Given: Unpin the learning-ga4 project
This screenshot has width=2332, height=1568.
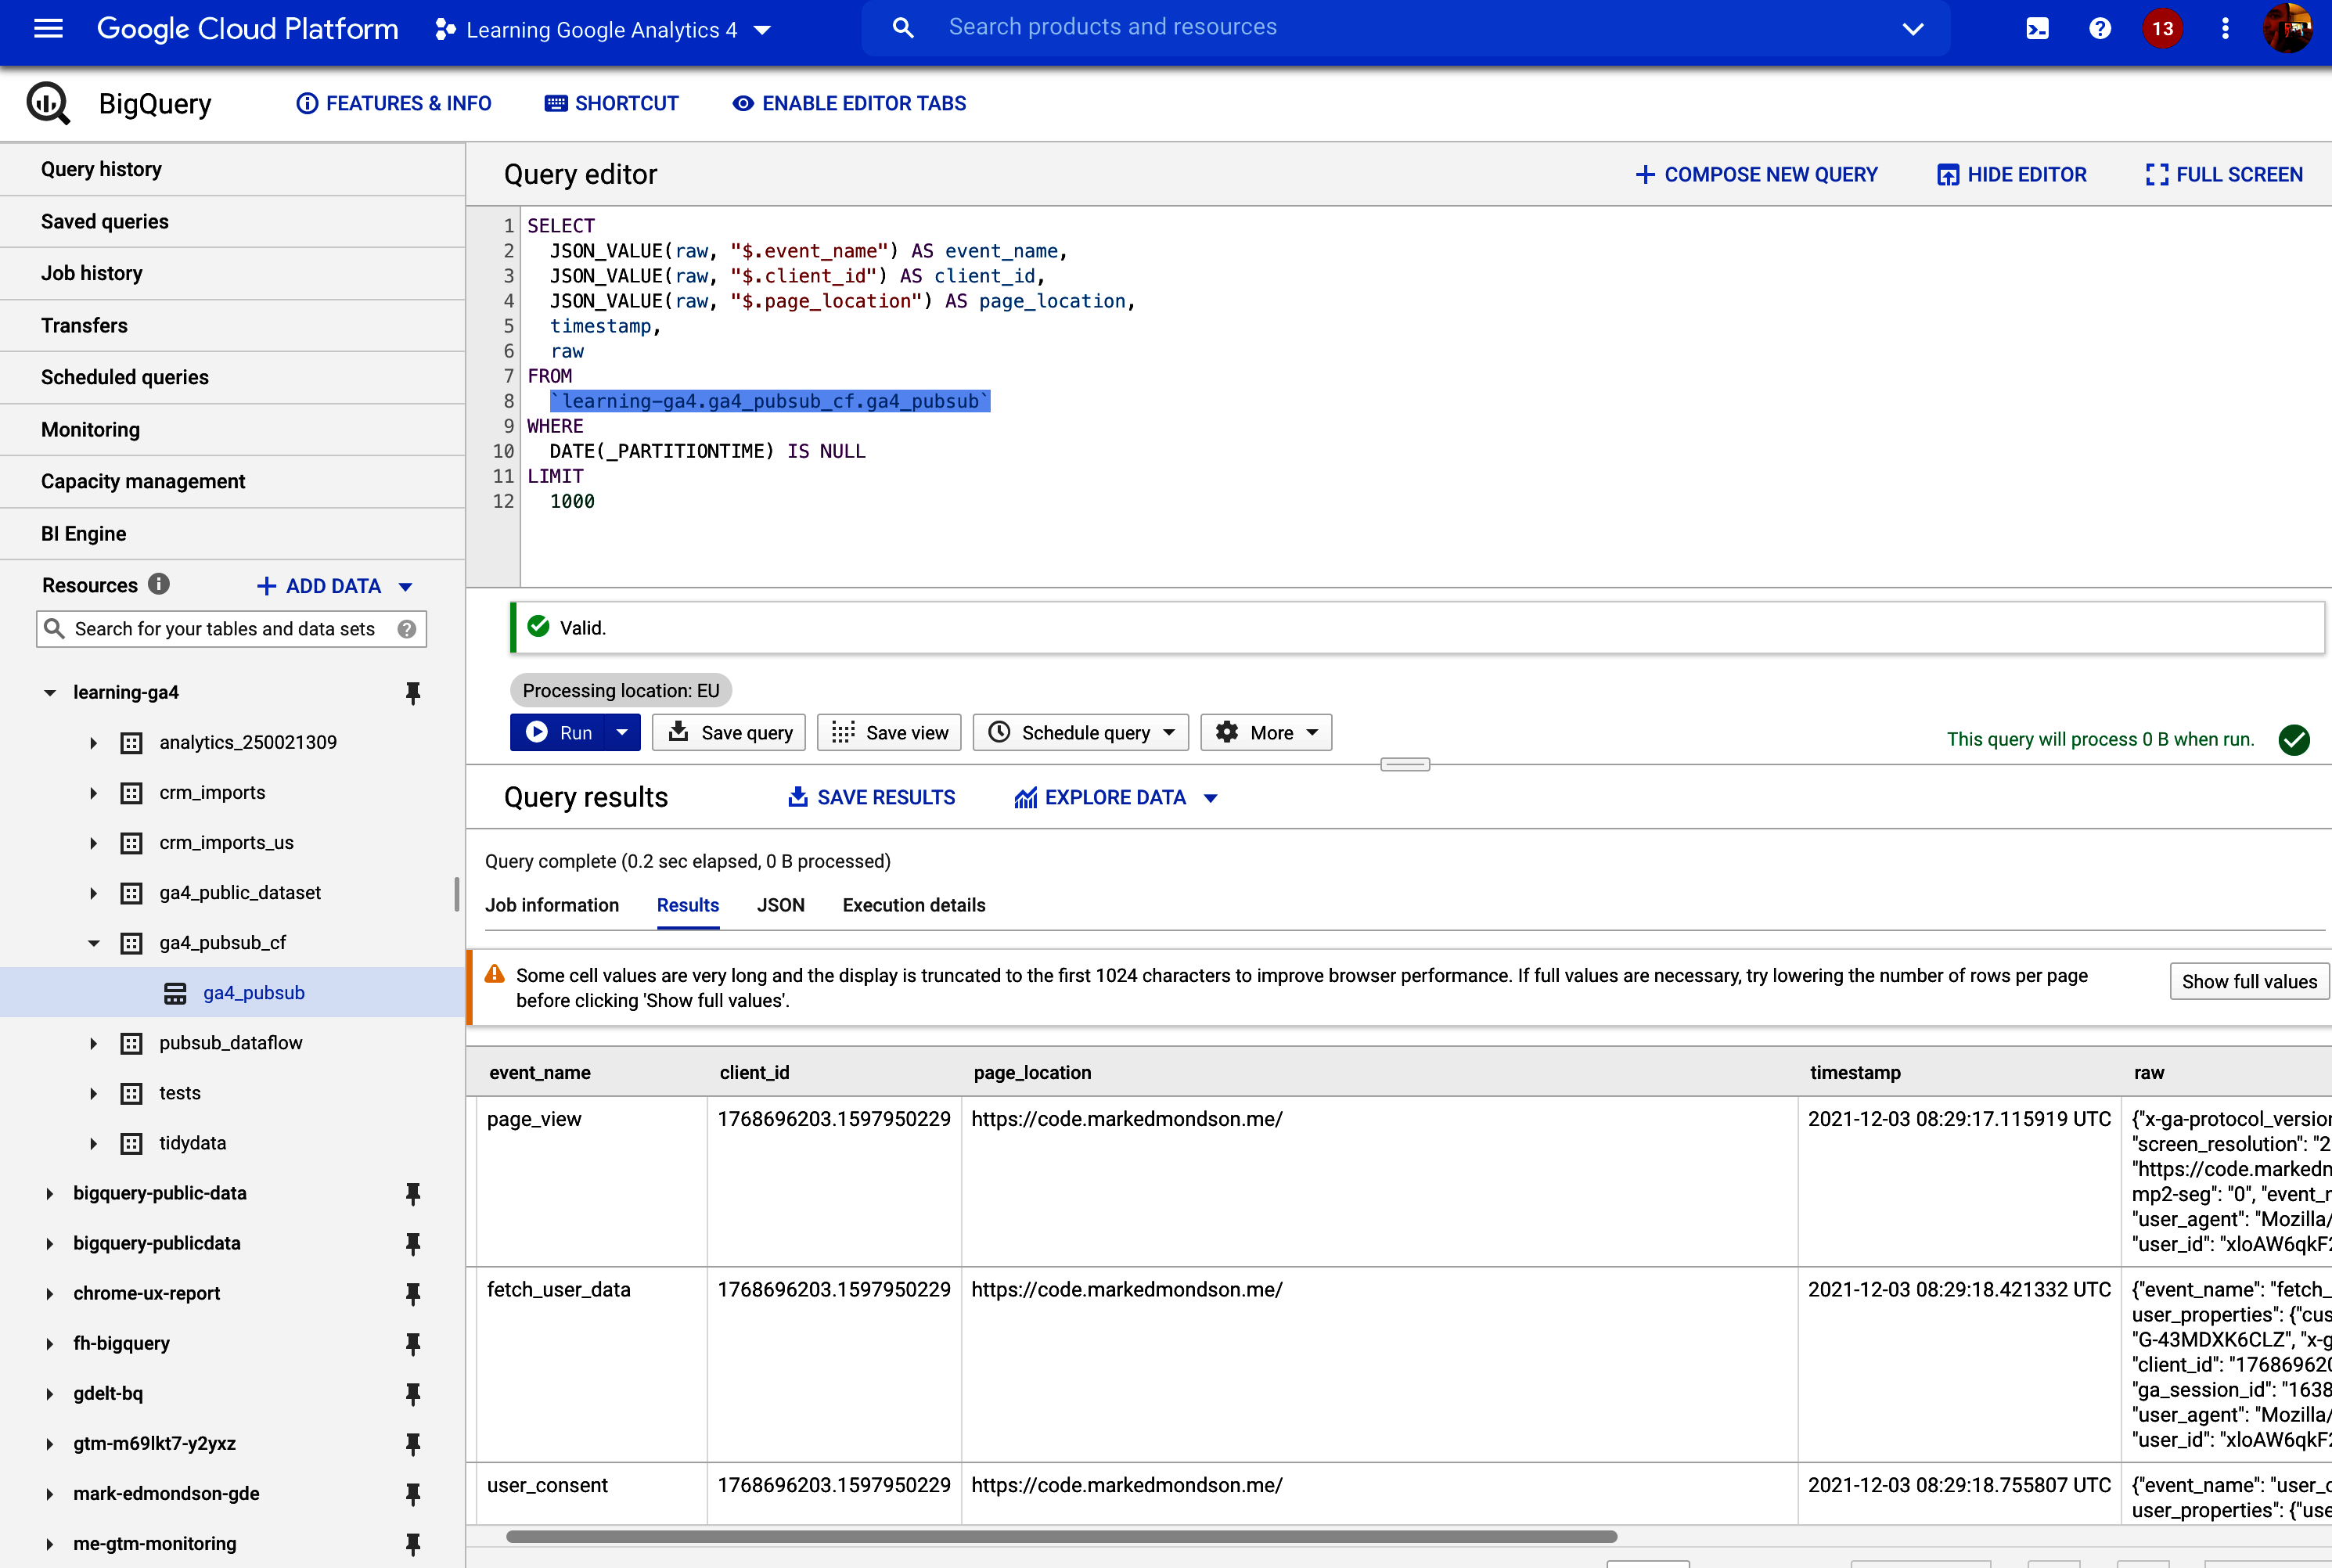Looking at the screenshot, I should coord(413,692).
